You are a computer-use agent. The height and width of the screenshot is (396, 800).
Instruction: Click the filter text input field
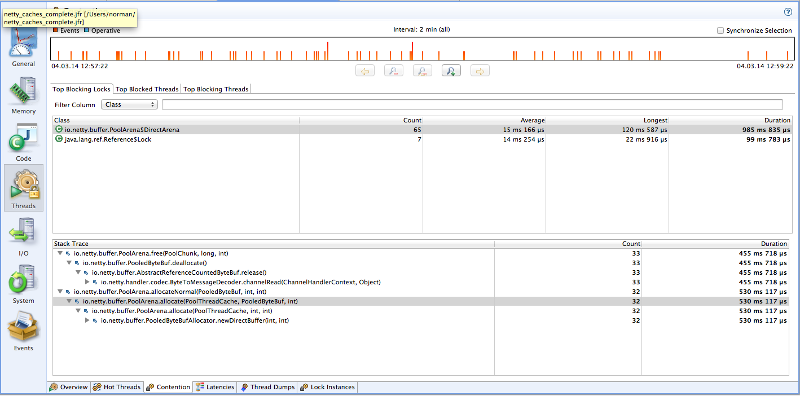pos(472,105)
